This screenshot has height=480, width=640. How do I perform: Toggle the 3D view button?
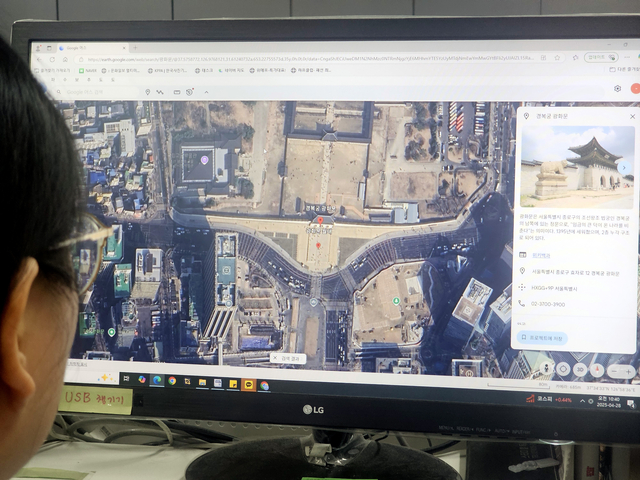580,369
